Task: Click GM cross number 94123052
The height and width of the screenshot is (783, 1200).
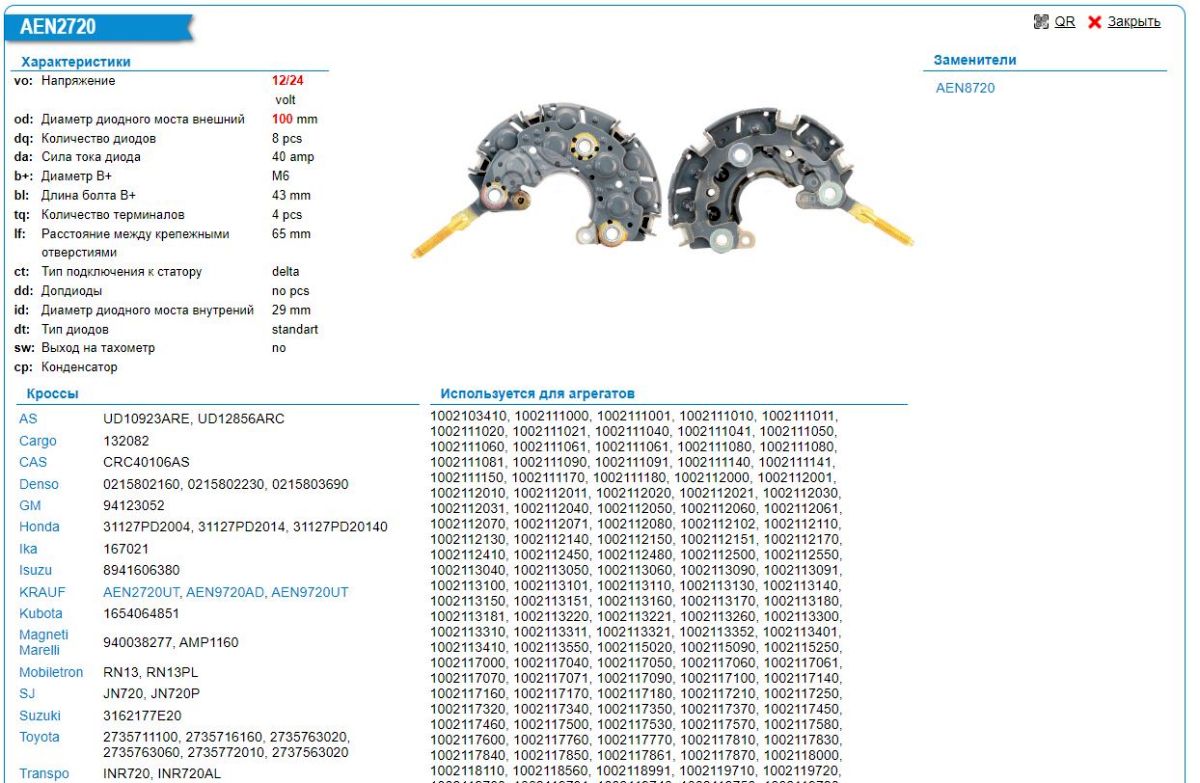Action: pyautogui.click(x=133, y=506)
